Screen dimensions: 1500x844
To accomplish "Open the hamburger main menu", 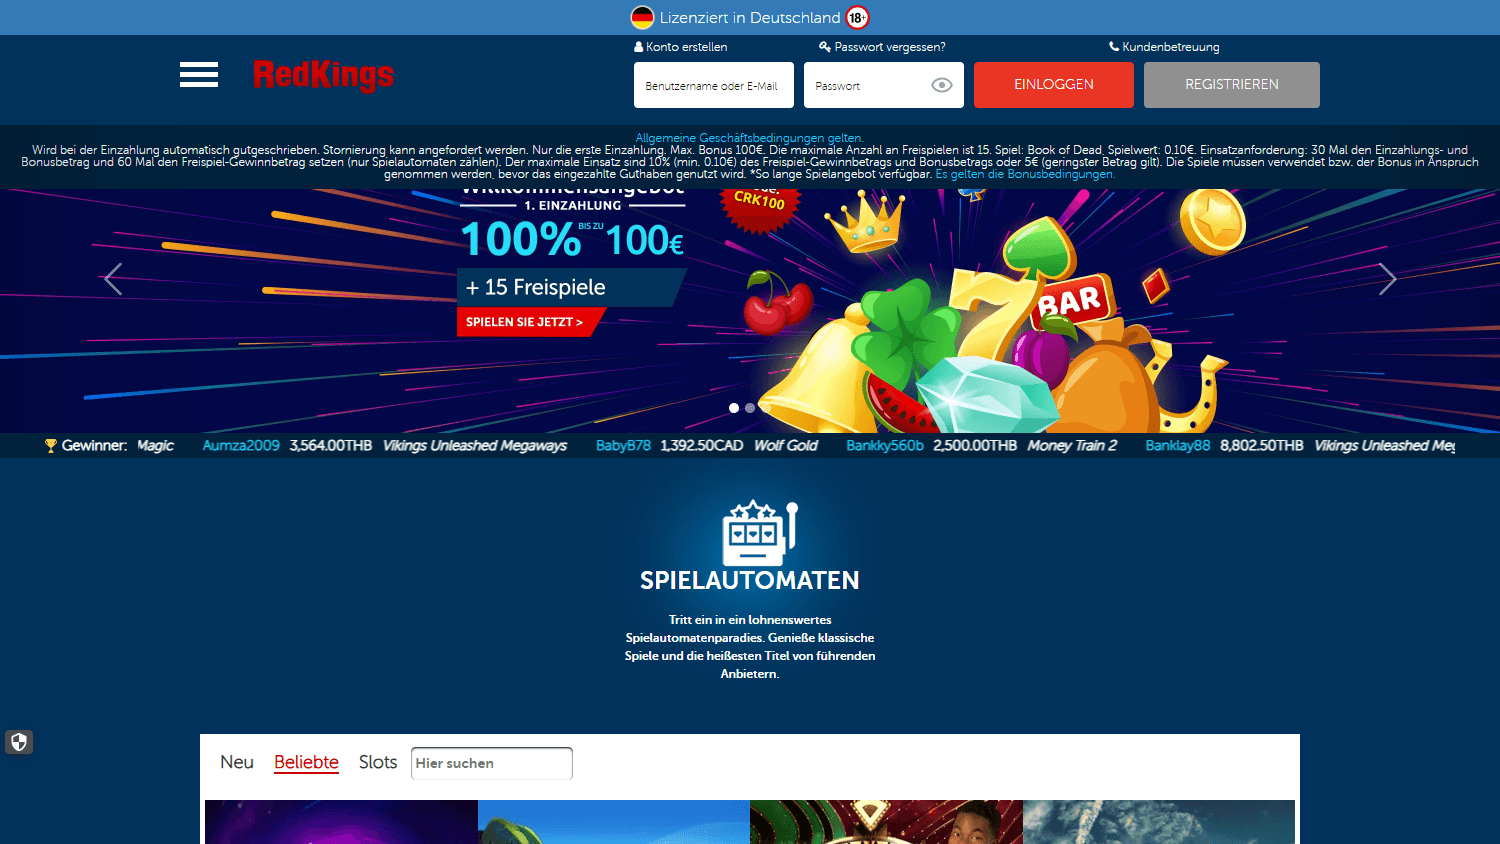I will click(x=199, y=75).
